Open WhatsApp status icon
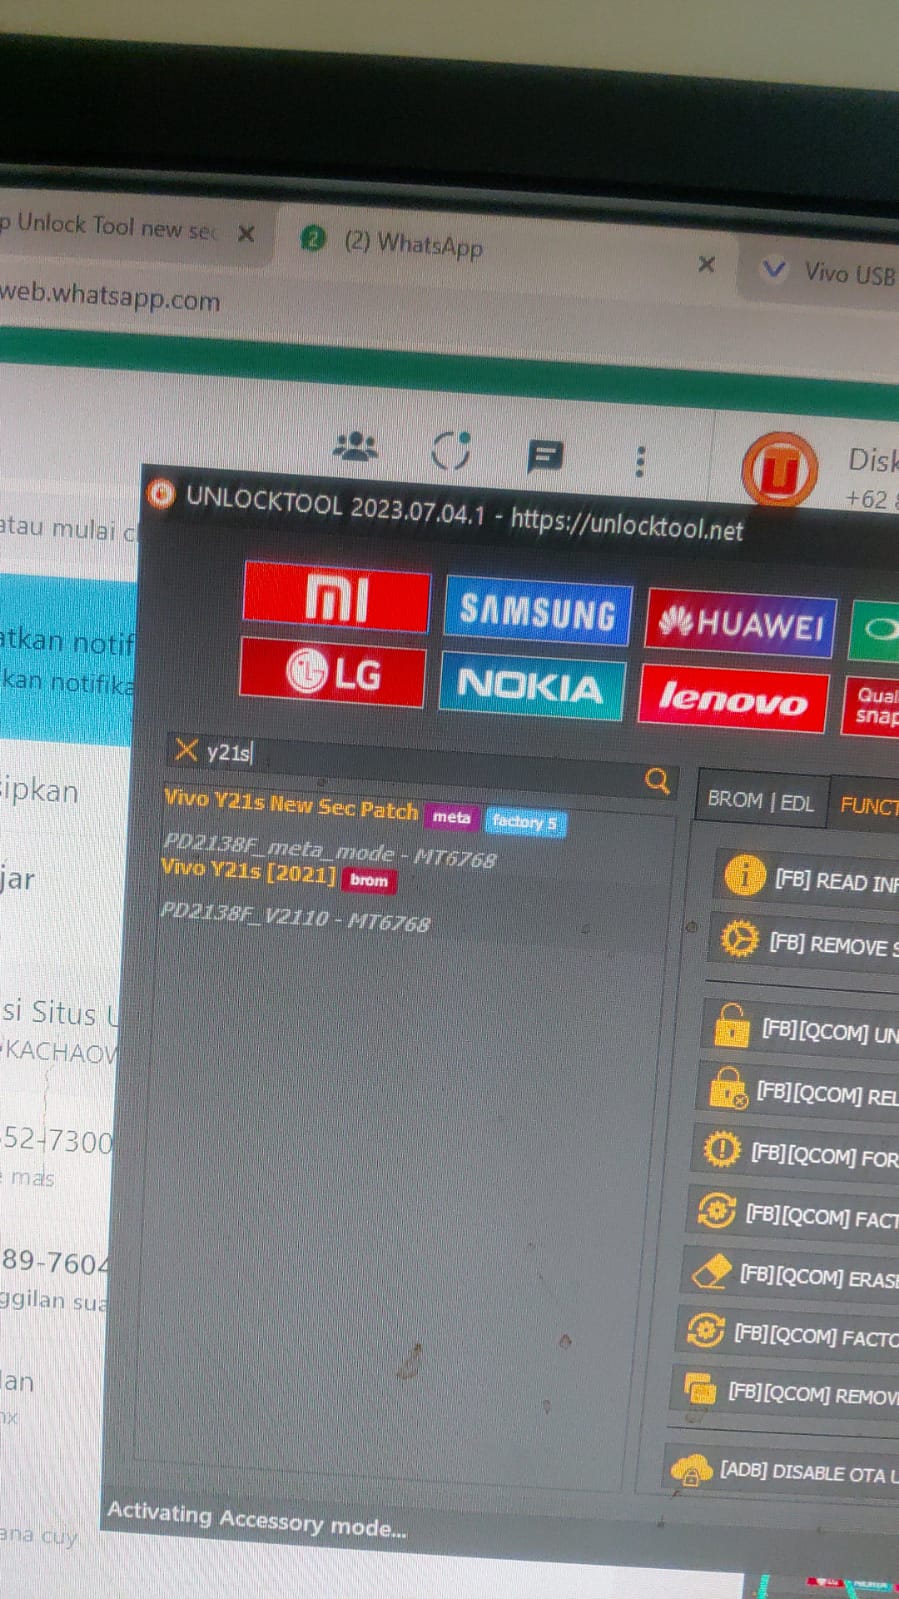 pyautogui.click(x=451, y=450)
